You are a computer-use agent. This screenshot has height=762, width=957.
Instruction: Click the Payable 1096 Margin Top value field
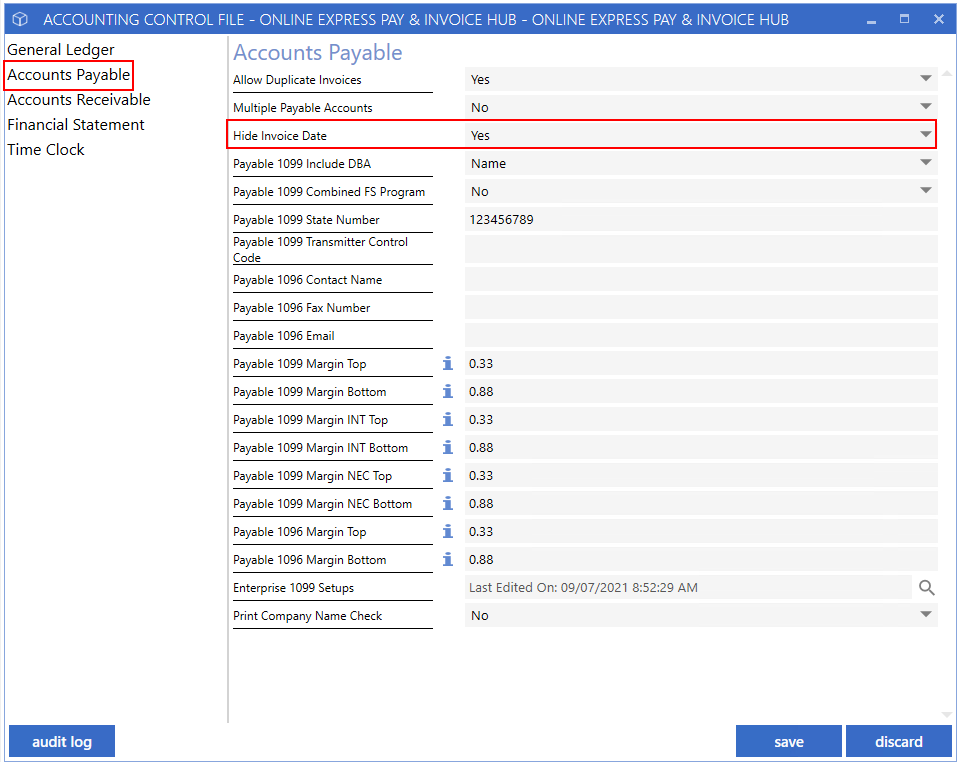701,532
